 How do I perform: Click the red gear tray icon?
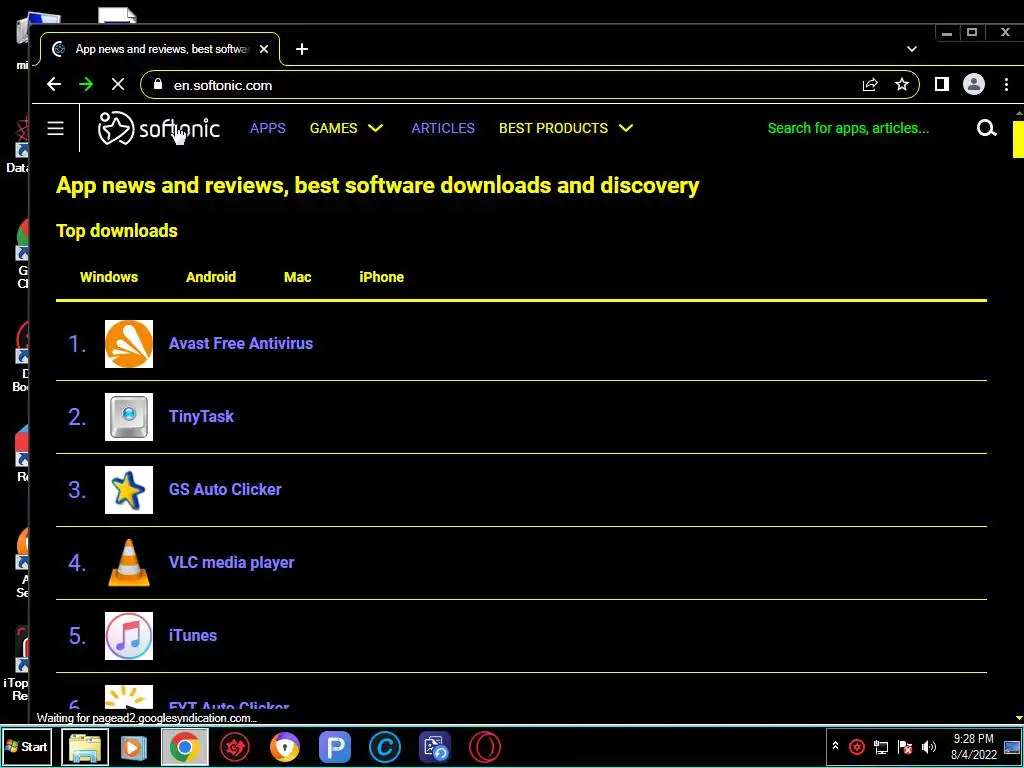857,747
